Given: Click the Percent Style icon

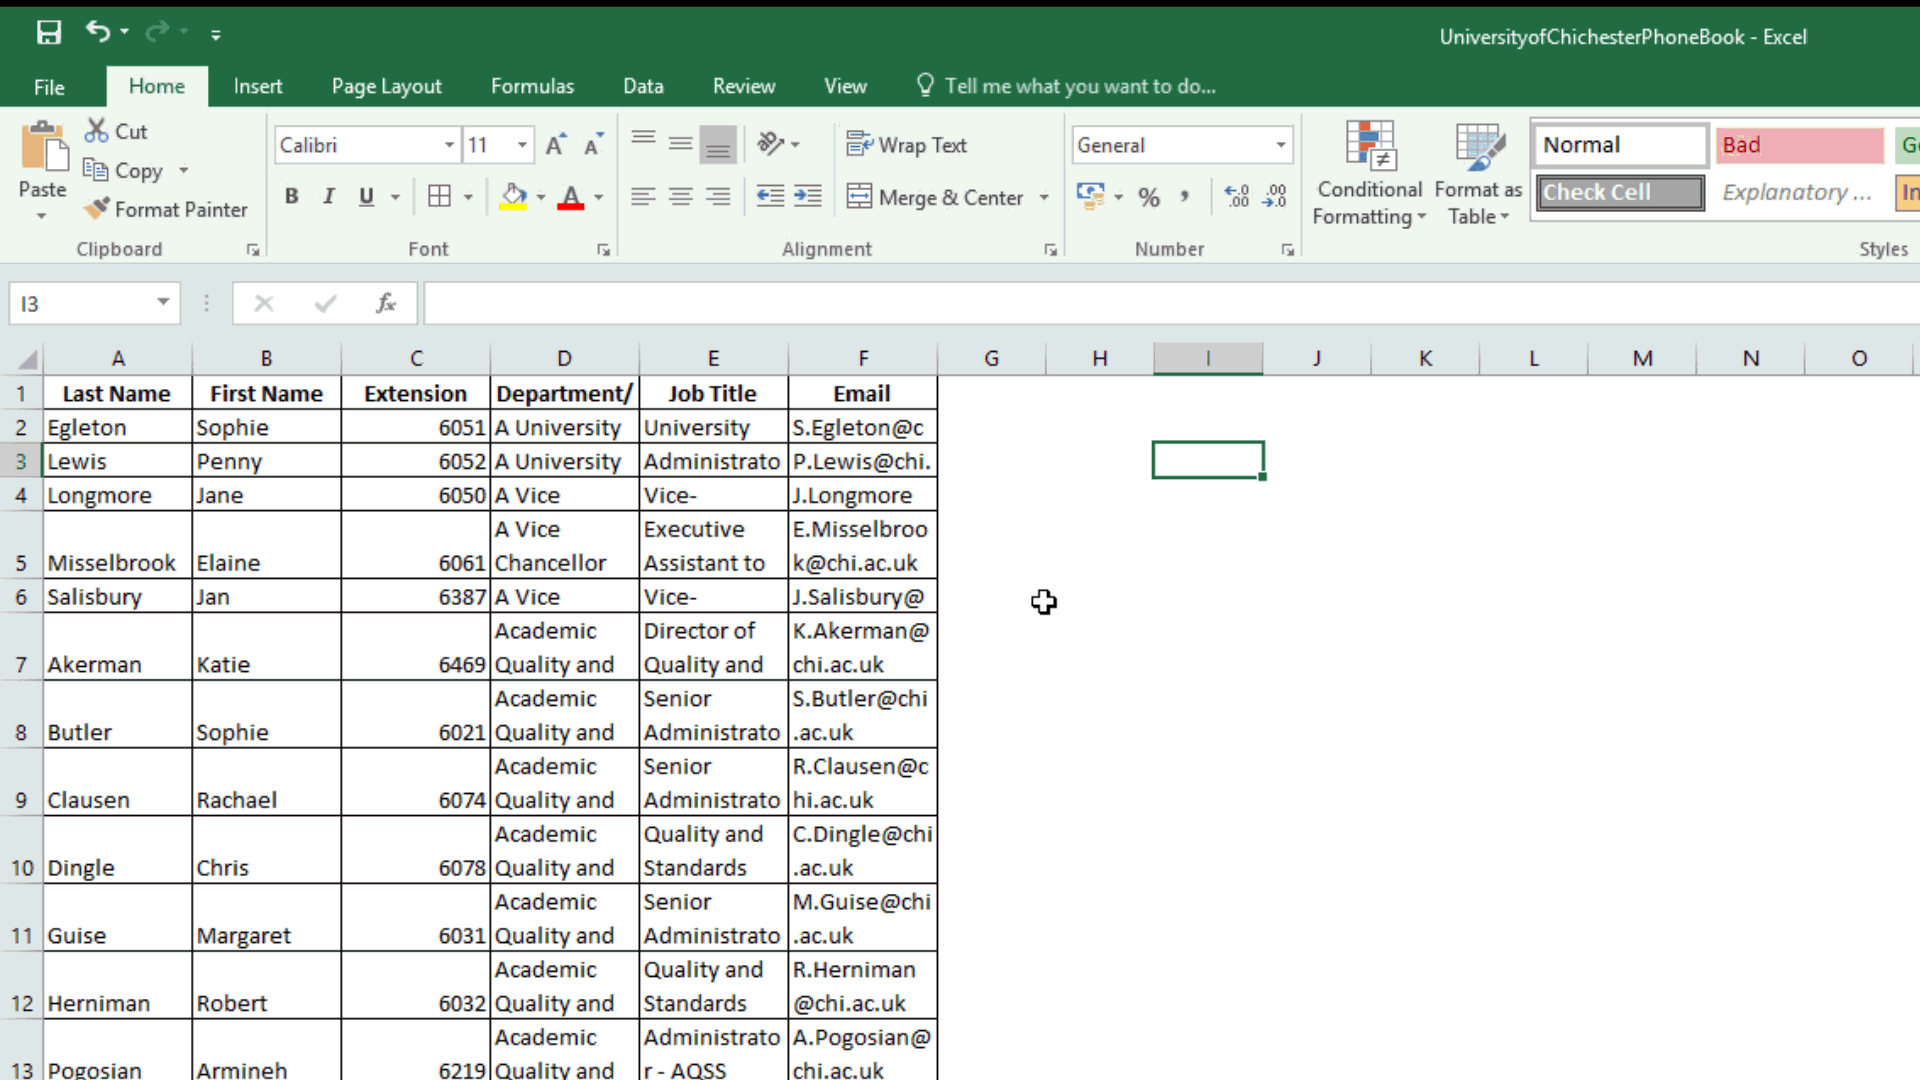Looking at the screenshot, I should pos(1150,196).
